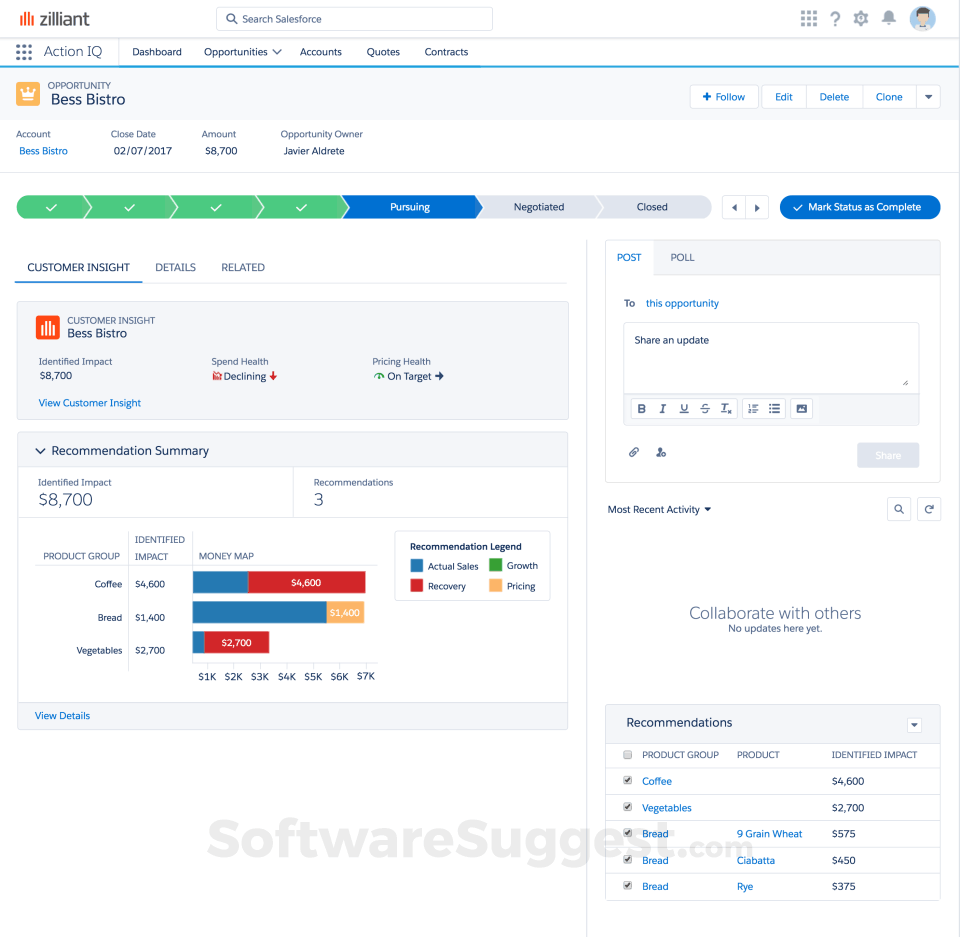Click the Mark Status as Complete button
960x937 pixels.
859,207
